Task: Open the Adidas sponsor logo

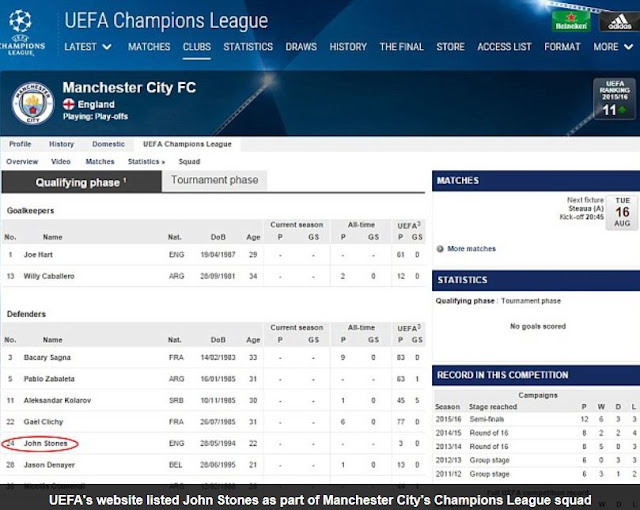Action: coord(614,20)
